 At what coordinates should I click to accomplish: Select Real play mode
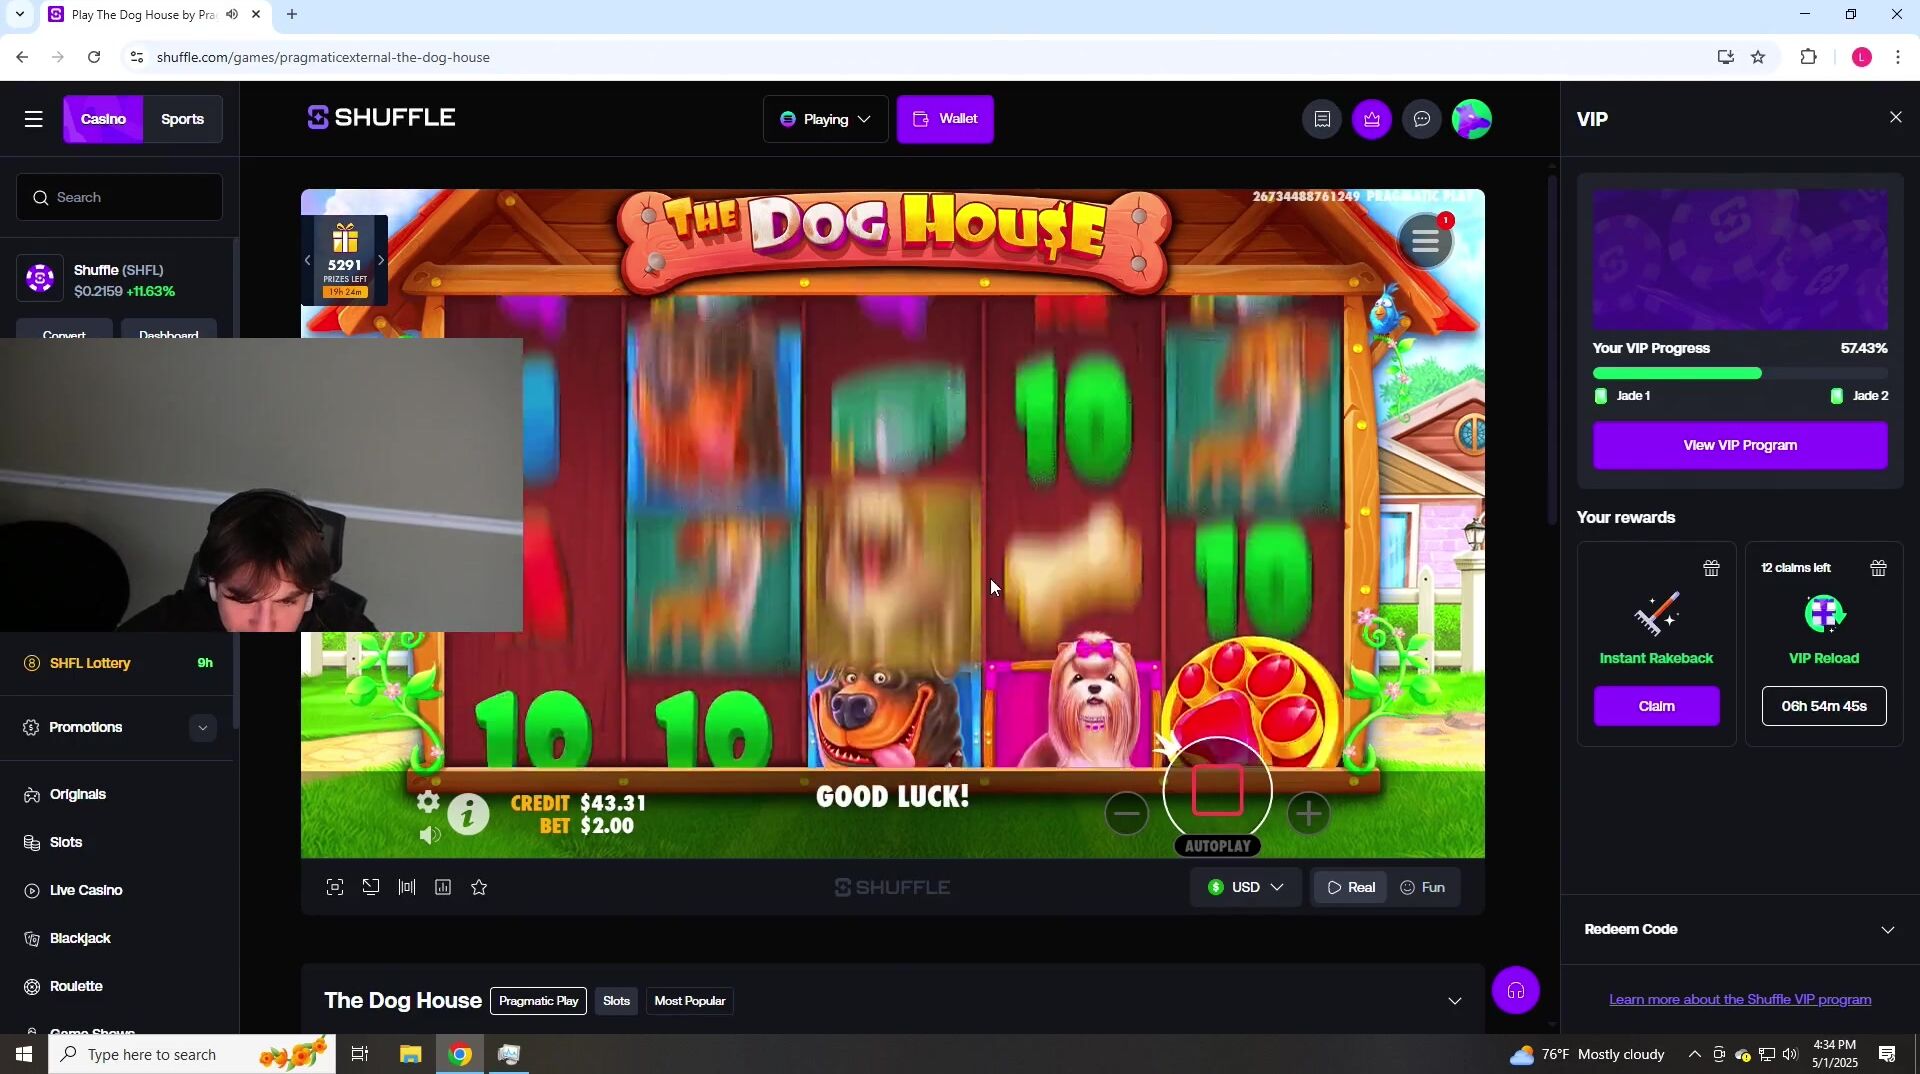tap(1350, 887)
